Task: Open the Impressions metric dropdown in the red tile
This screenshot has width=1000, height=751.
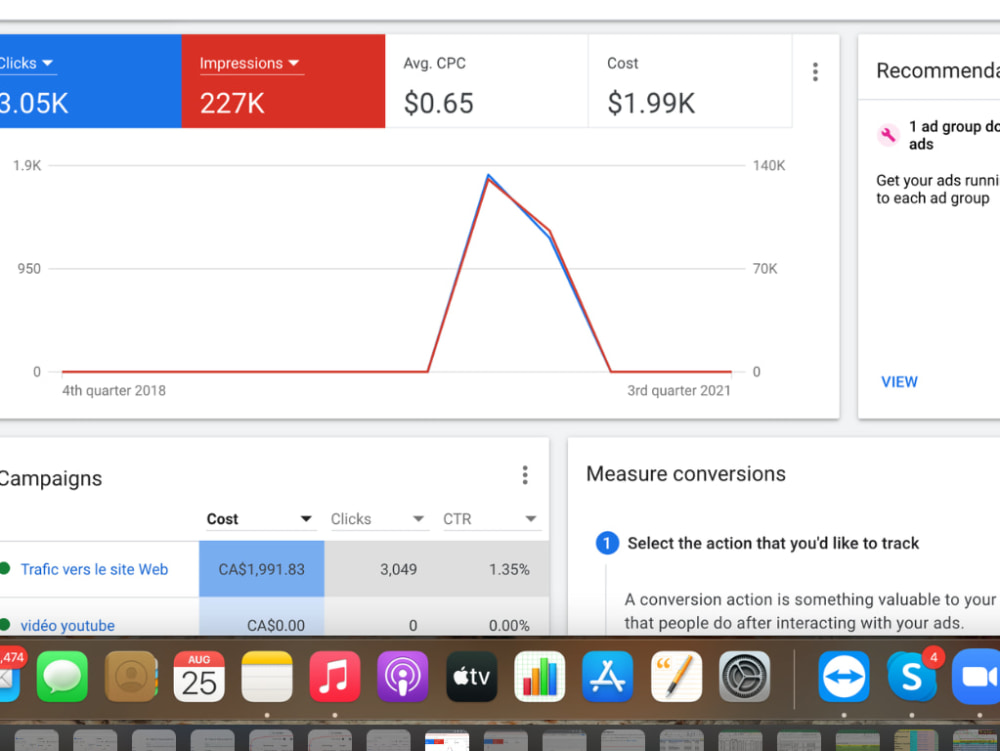Action: [x=250, y=63]
